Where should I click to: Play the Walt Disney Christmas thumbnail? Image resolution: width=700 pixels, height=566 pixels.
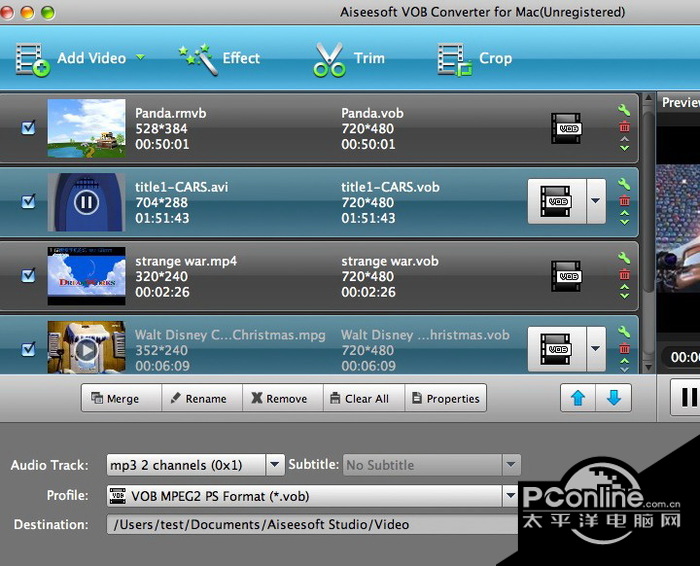click(x=86, y=350)
